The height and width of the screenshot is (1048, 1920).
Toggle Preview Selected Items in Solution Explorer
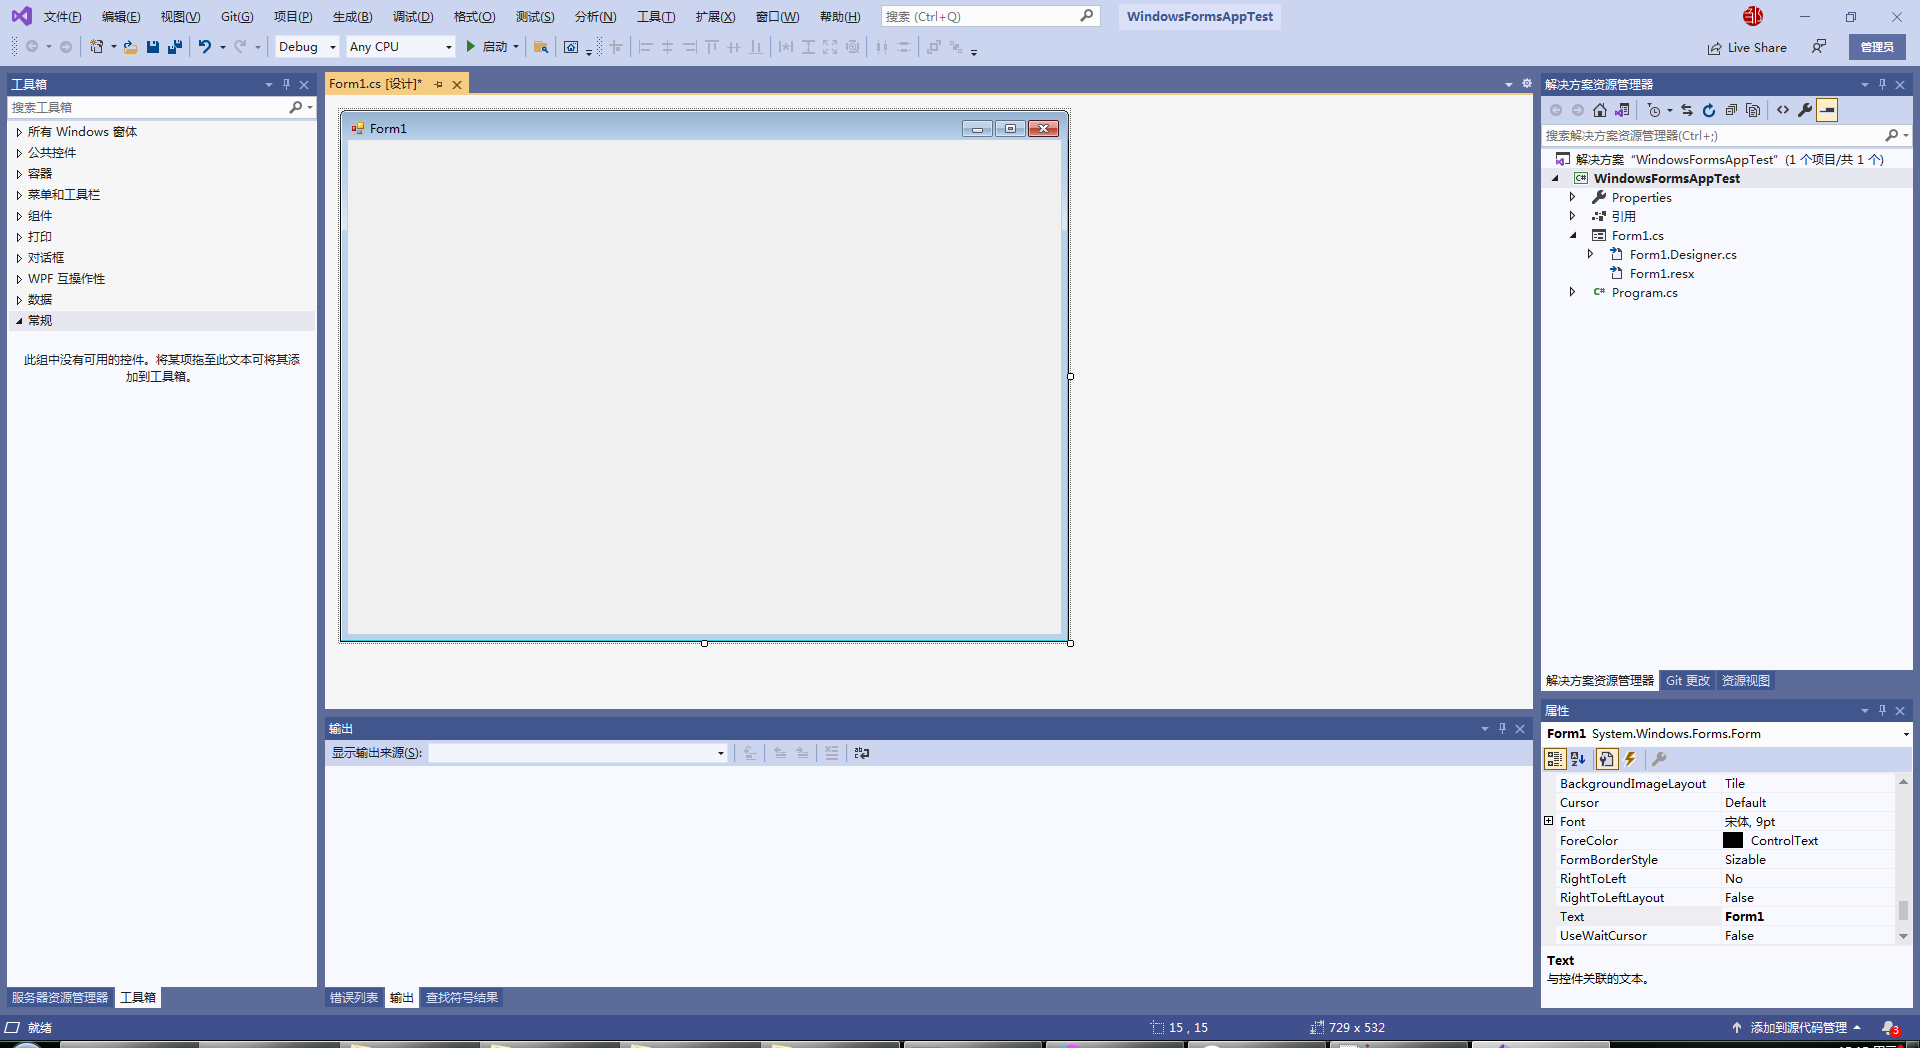click(1827, 110)
